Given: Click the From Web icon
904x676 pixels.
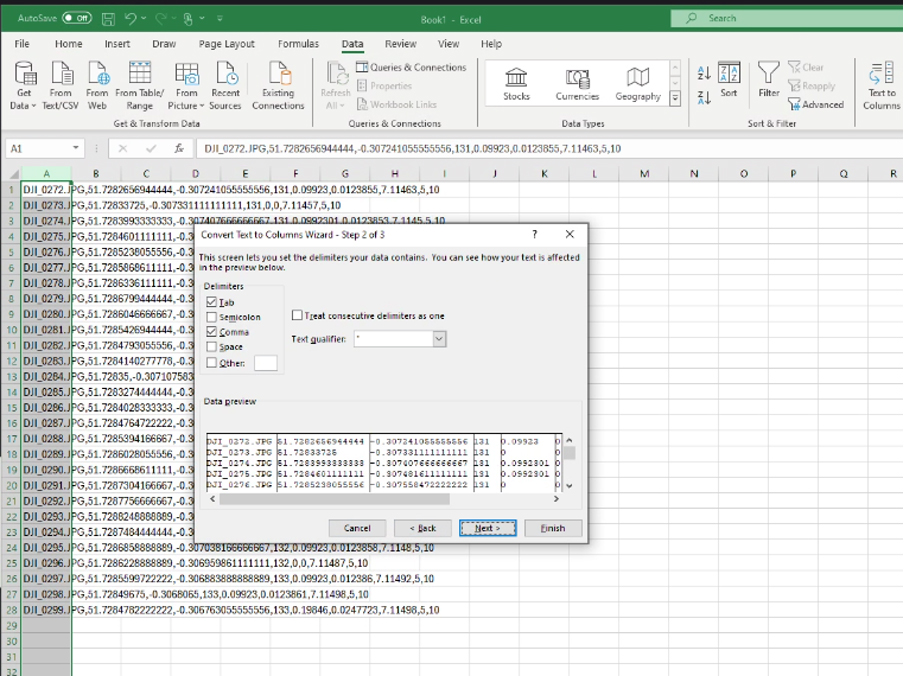Looking at the screenshot, I should (x=97, y=85).
